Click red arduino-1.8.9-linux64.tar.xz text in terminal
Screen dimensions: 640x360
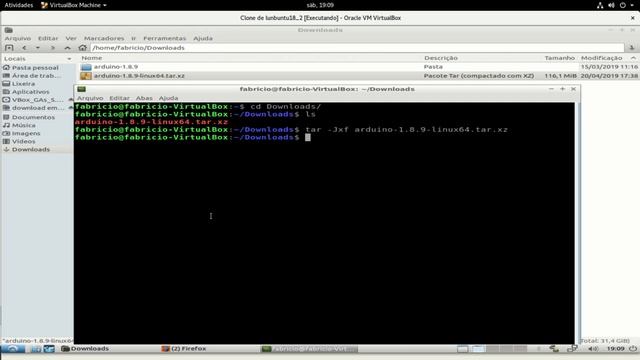point(151,122)
